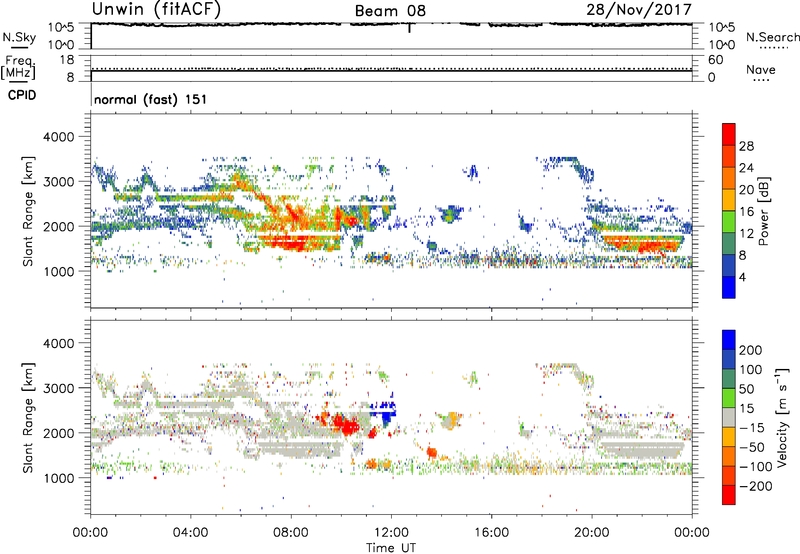The image size is (800, 554).
Task: Click the '18' frequency axis value
Action: point(67,60)
